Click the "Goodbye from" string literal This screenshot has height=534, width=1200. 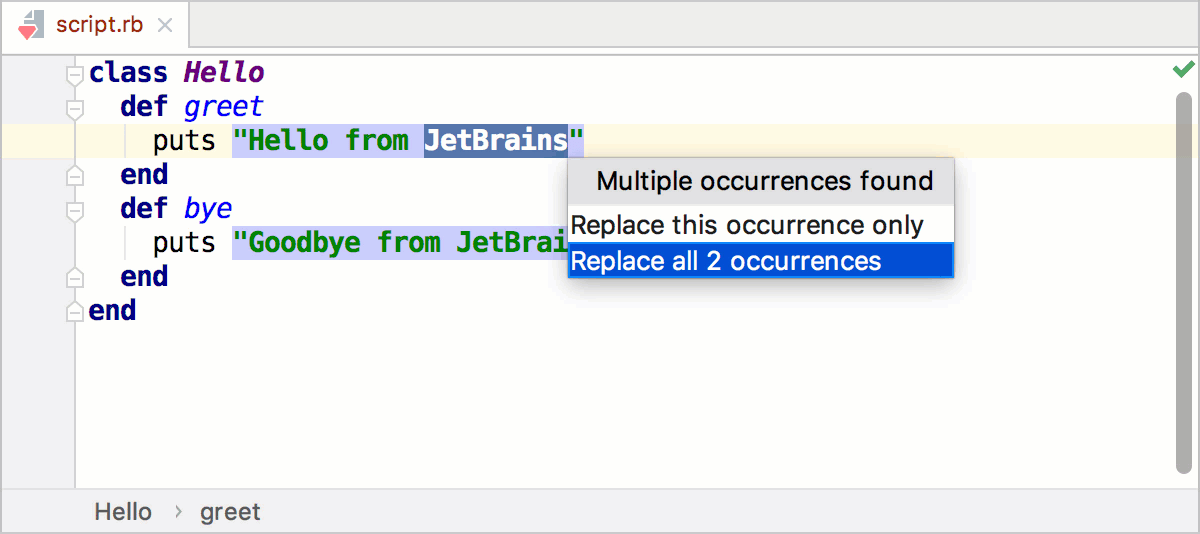point(340,243)
